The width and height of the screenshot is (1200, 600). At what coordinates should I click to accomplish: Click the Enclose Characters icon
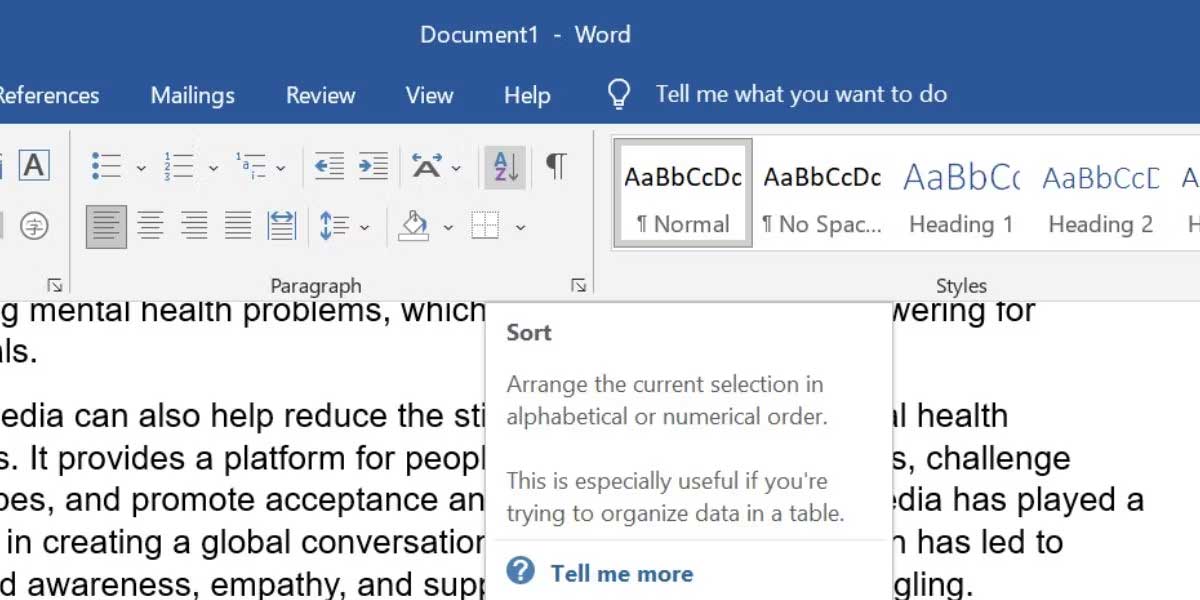pyautogui.click(x=34, y=226)
